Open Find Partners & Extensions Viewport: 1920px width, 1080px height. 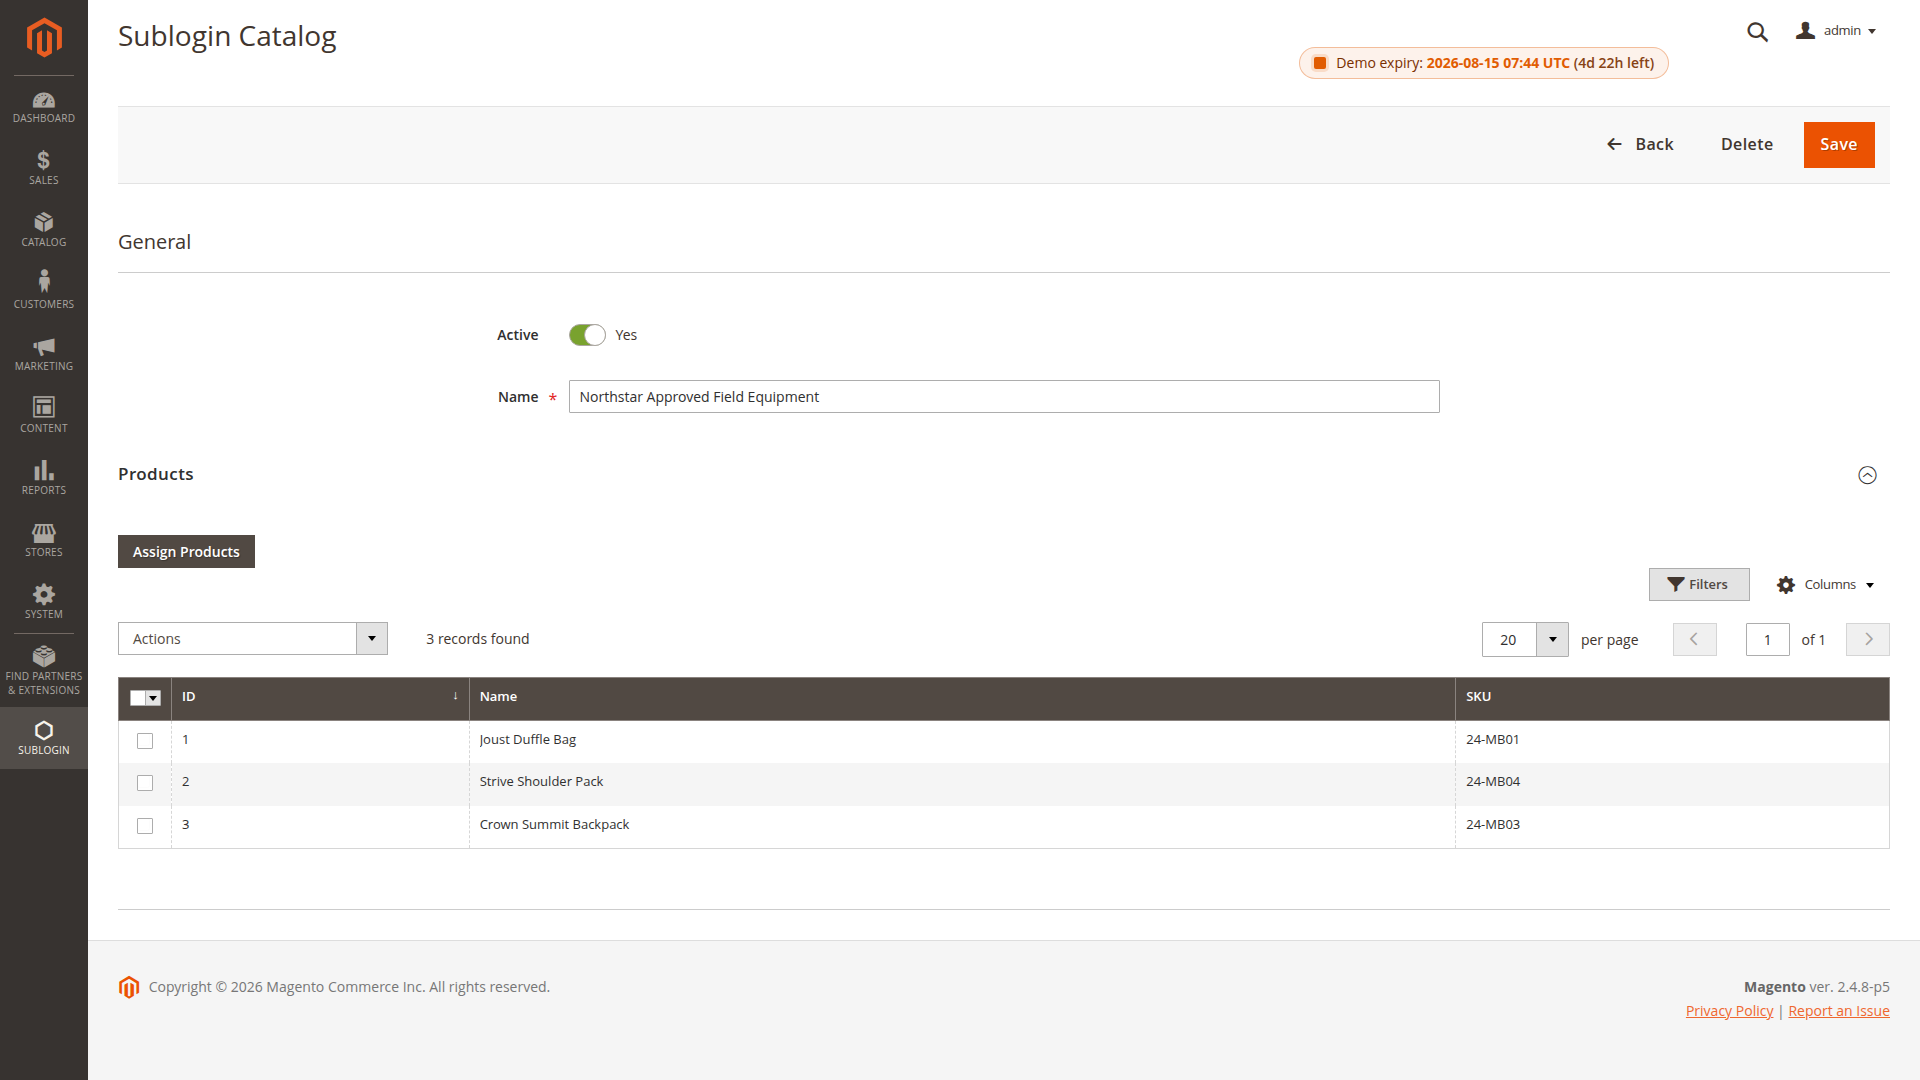tap(44, 671)
